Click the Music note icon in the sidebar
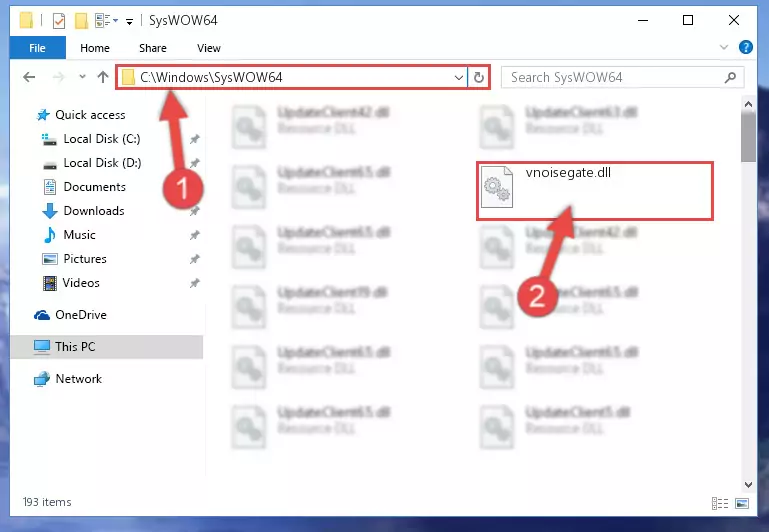 pyautogui.click(x=50, y=235)
